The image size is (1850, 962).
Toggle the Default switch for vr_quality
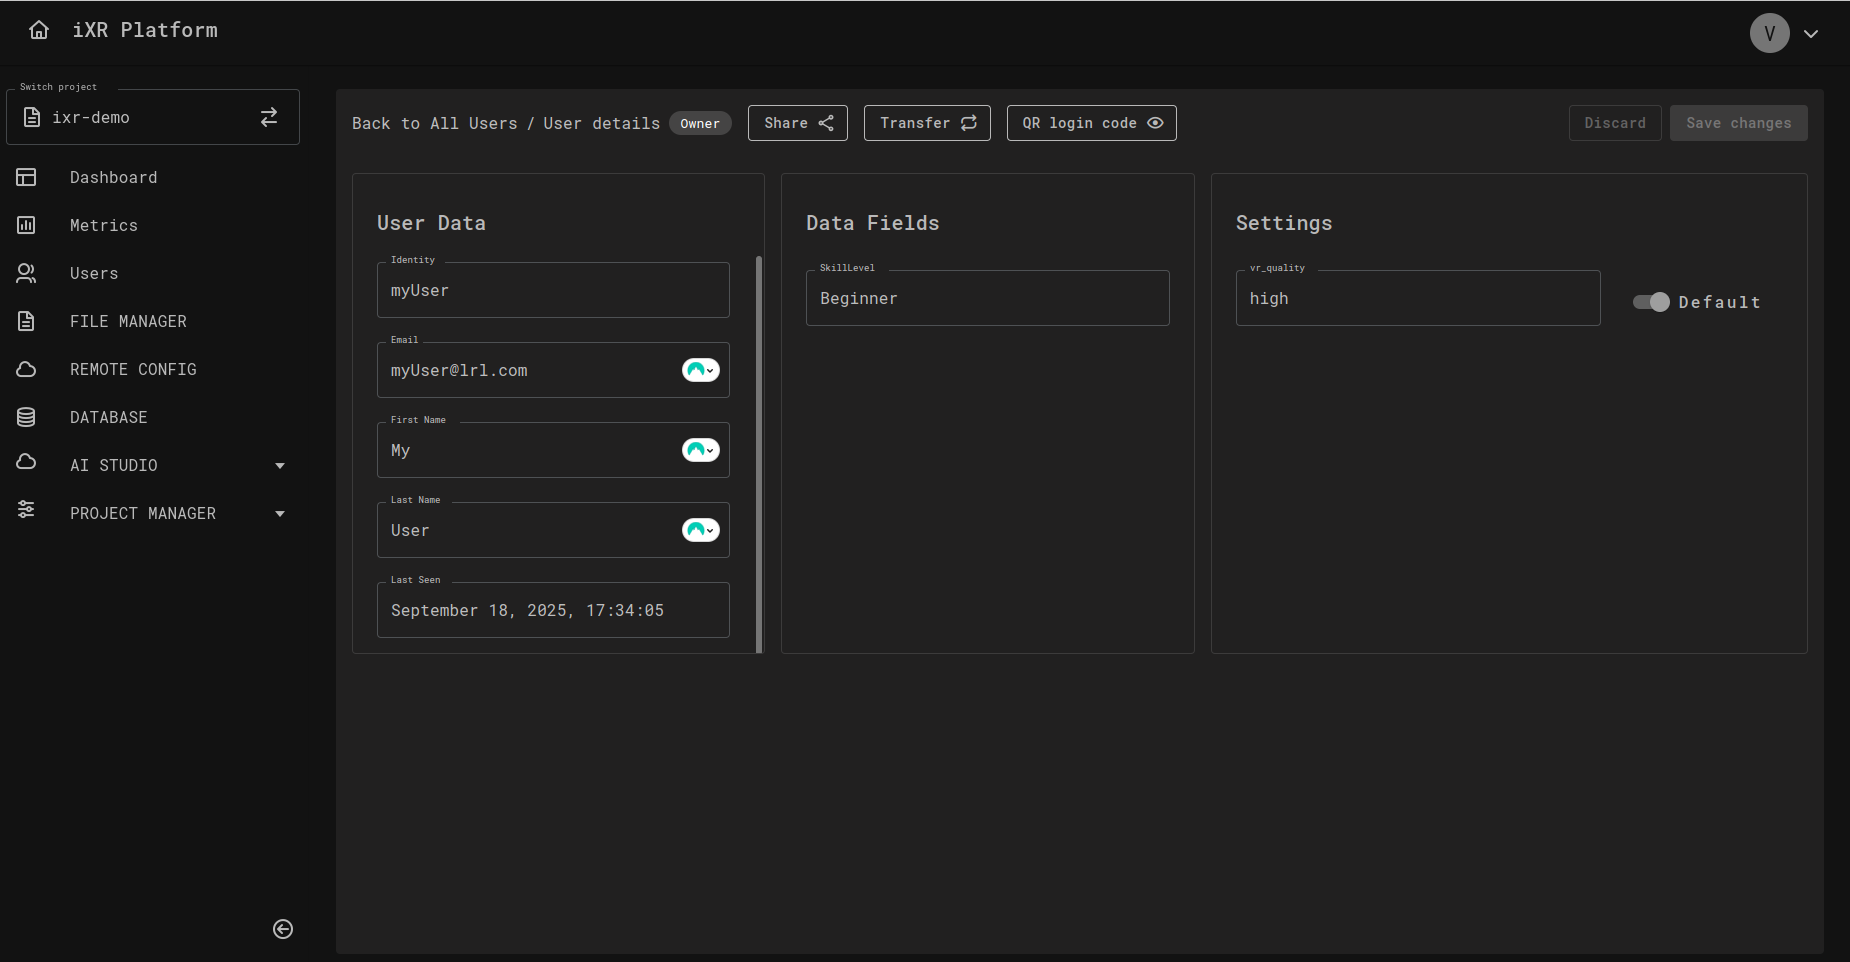click(1651, 302)
